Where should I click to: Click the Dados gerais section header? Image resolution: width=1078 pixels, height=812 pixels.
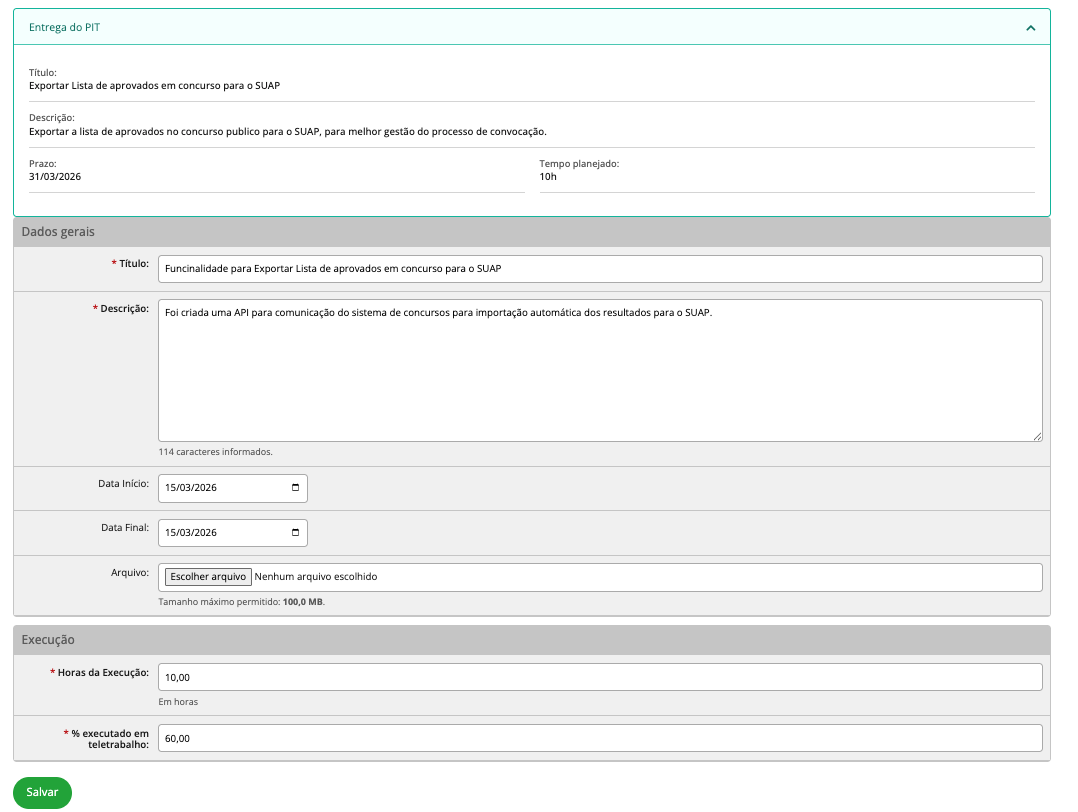point(58,232)
